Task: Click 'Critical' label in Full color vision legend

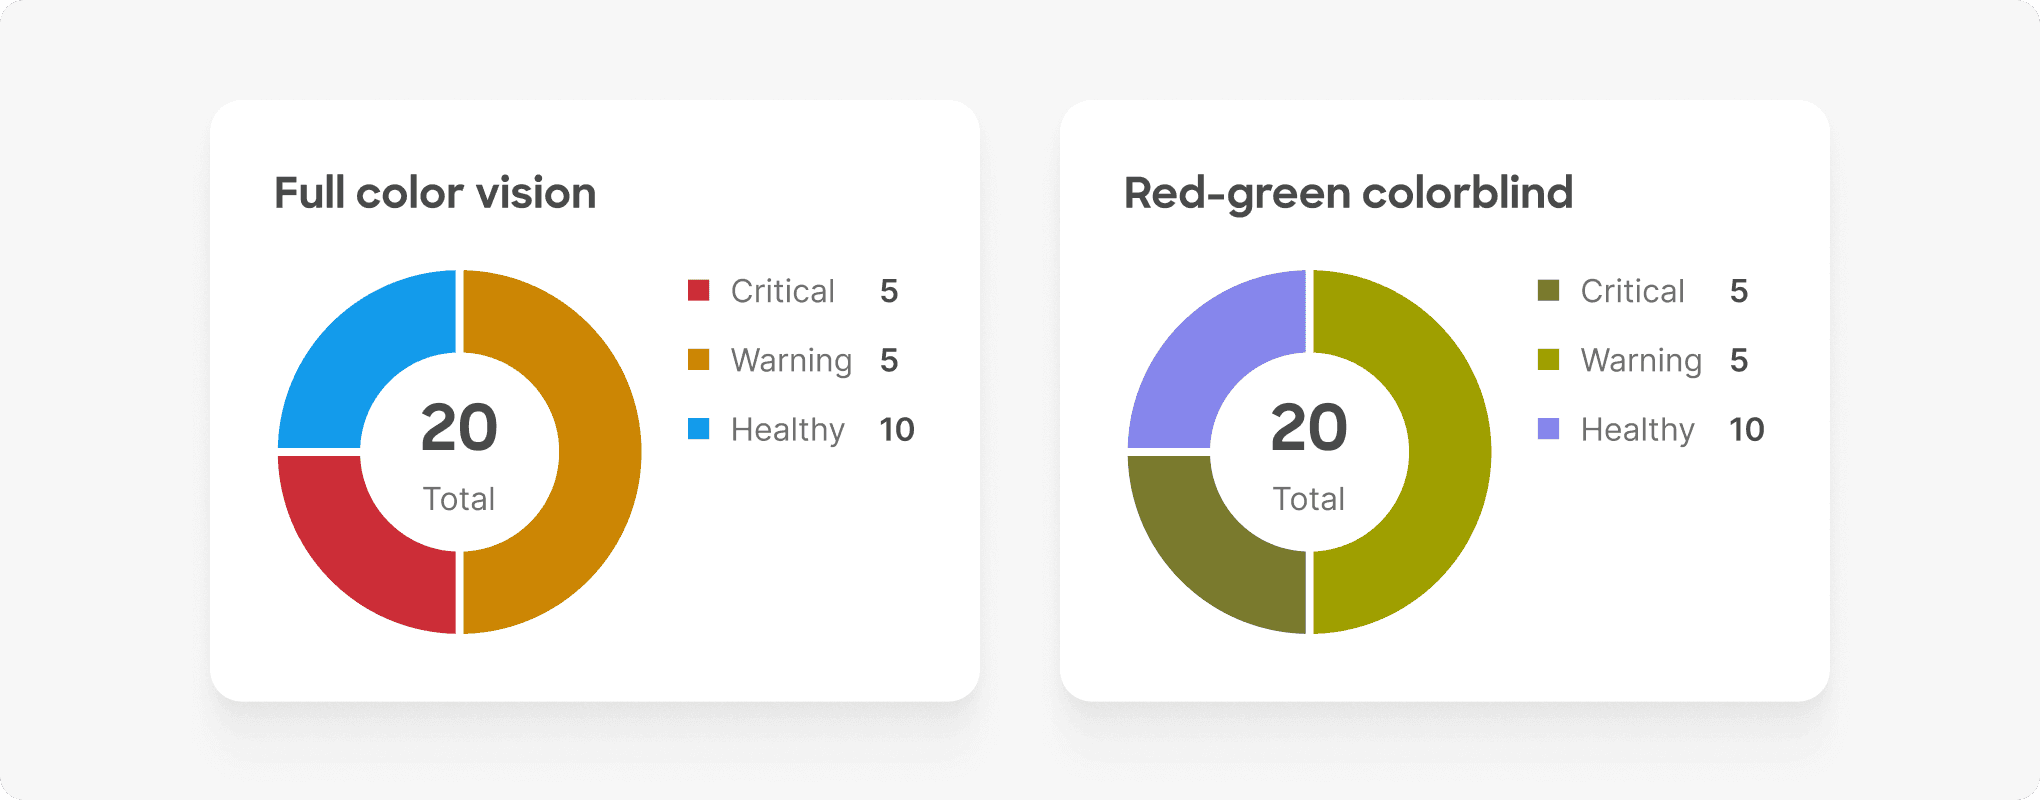Action: click(x=783, y=291)
